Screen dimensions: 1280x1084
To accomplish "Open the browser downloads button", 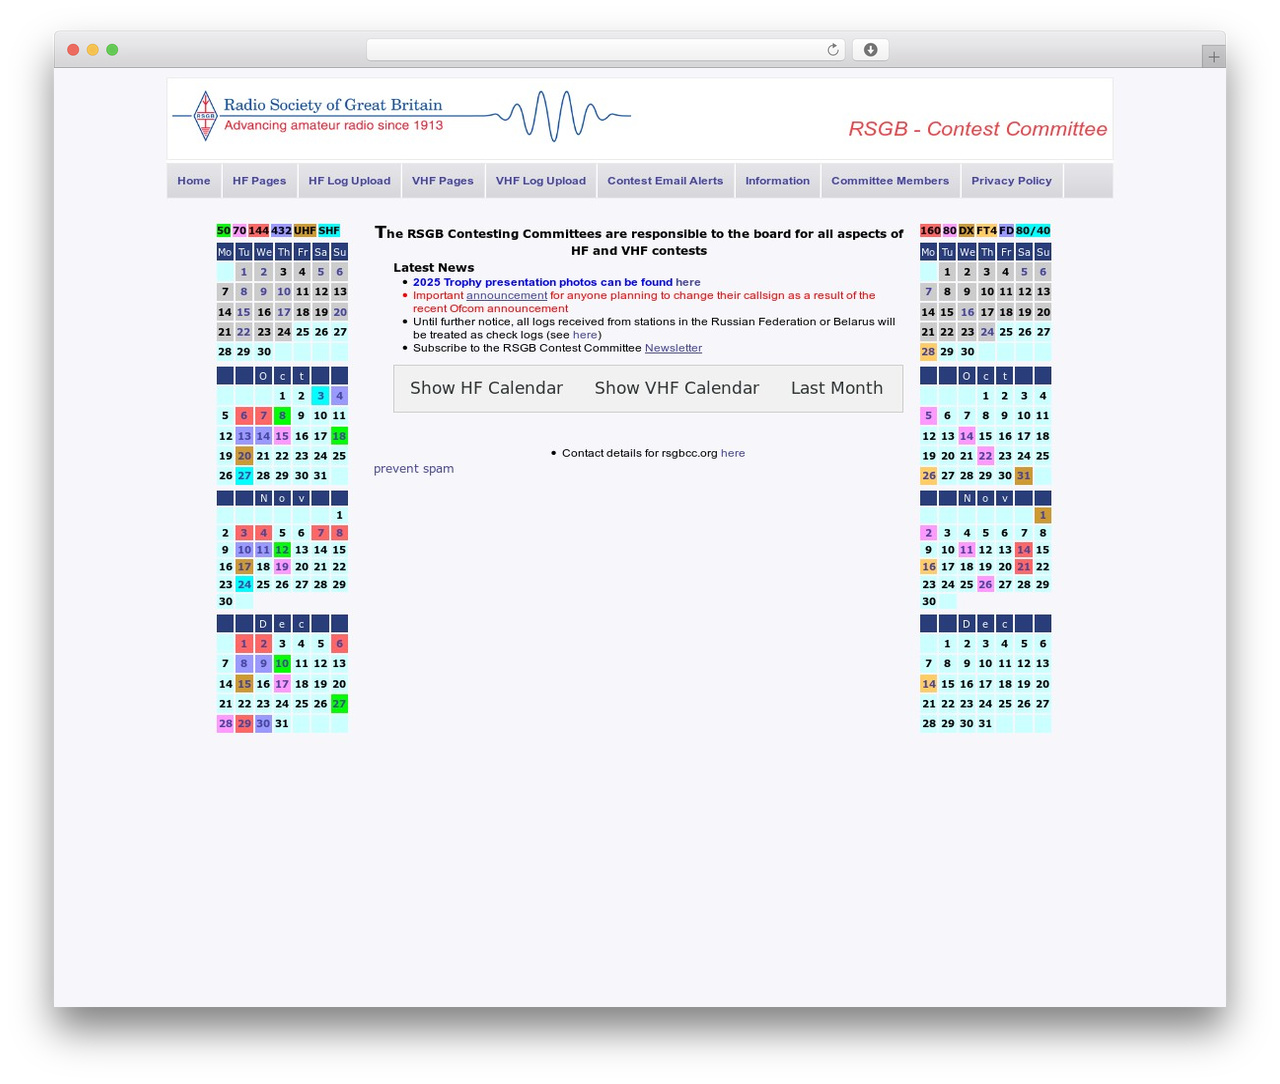I will point(870,50).
